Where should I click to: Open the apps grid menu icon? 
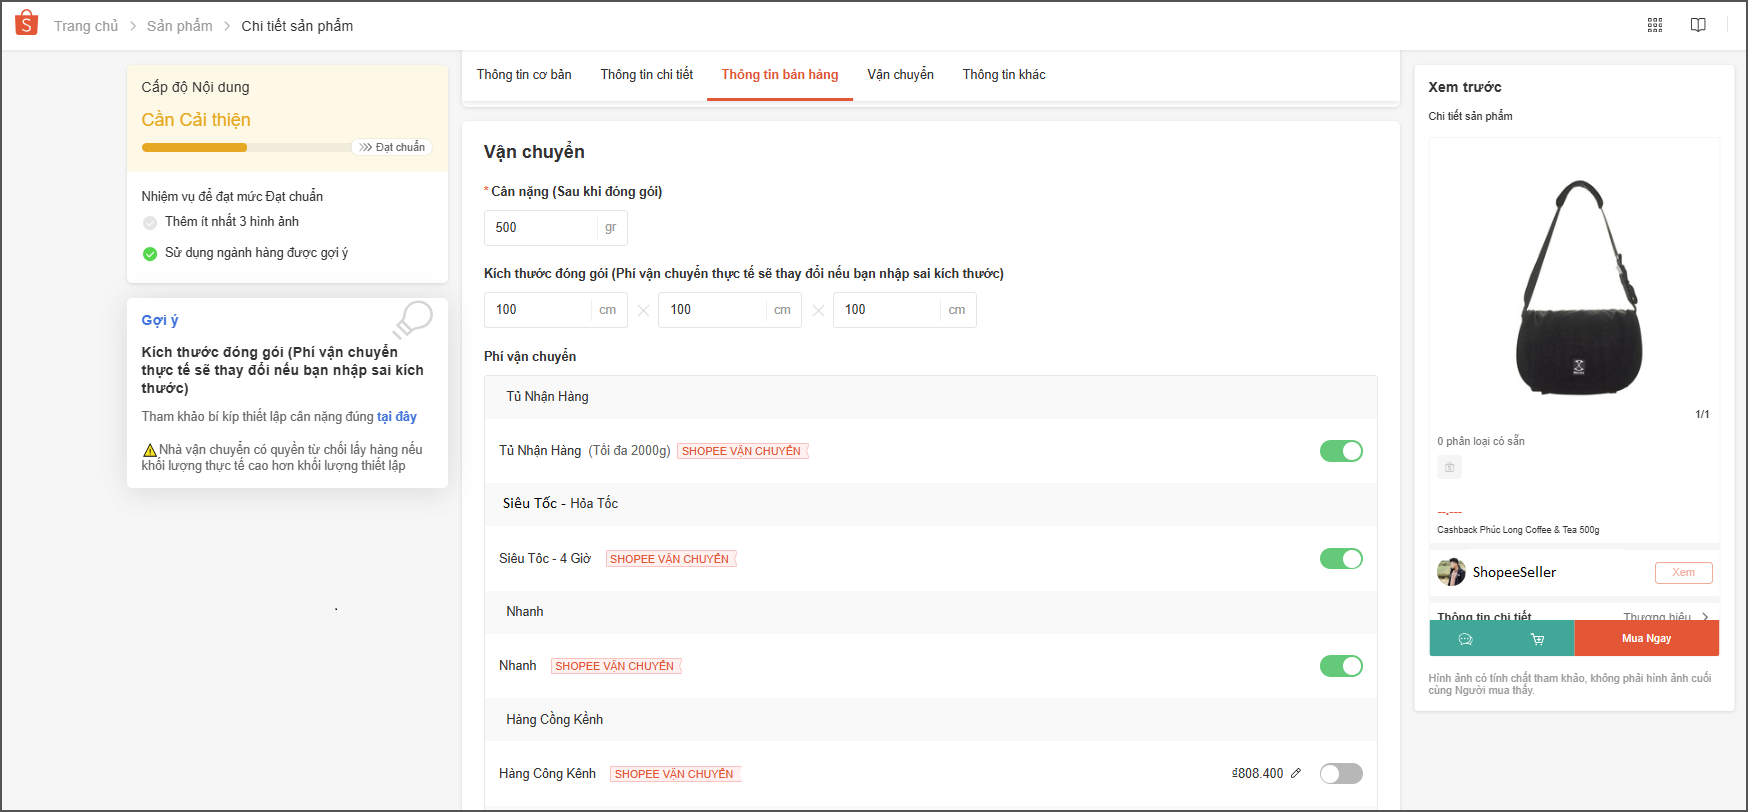1655,25
